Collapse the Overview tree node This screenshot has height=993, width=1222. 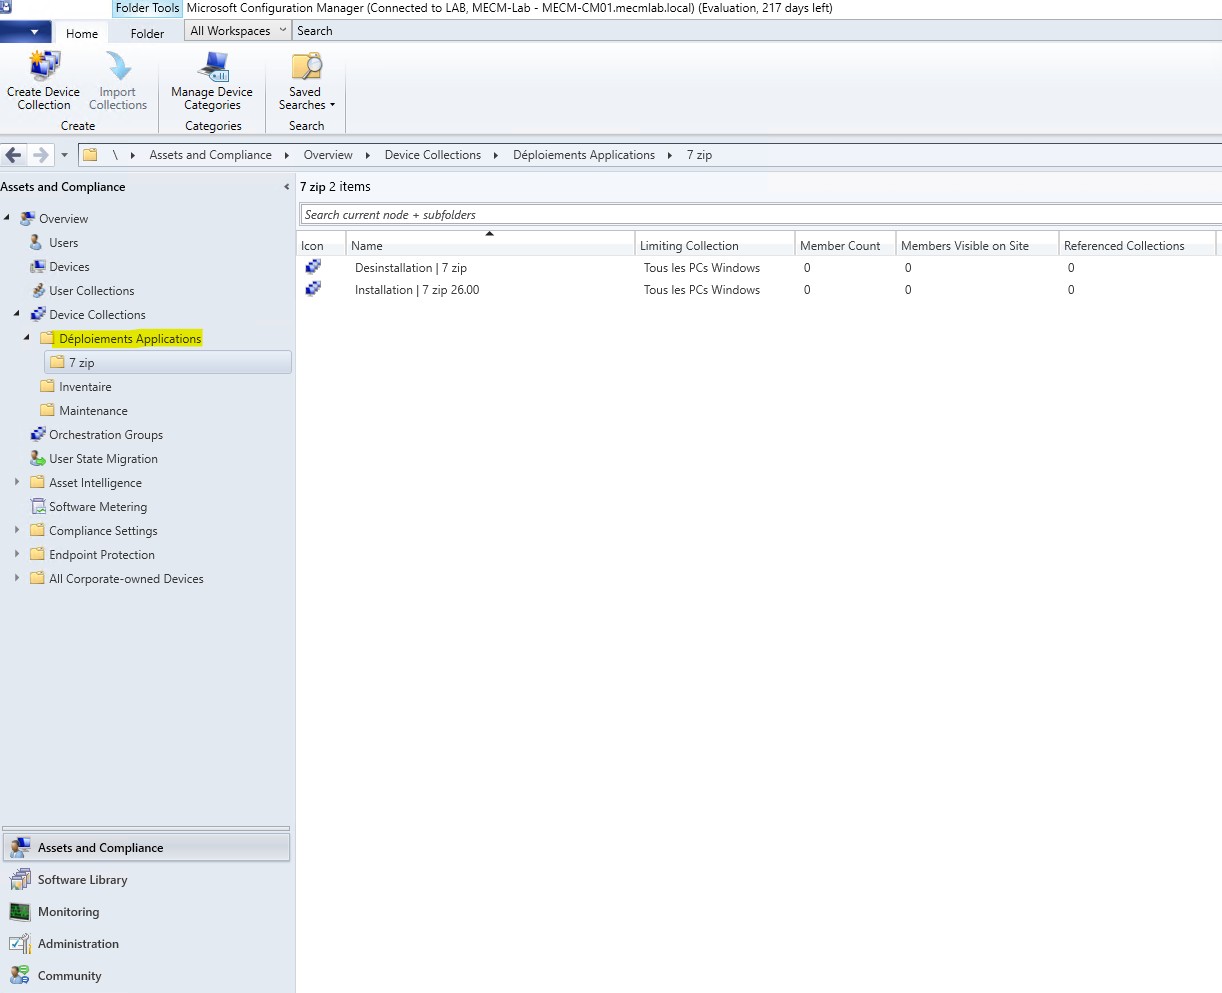pyautogui.click(x=7, y=218)
